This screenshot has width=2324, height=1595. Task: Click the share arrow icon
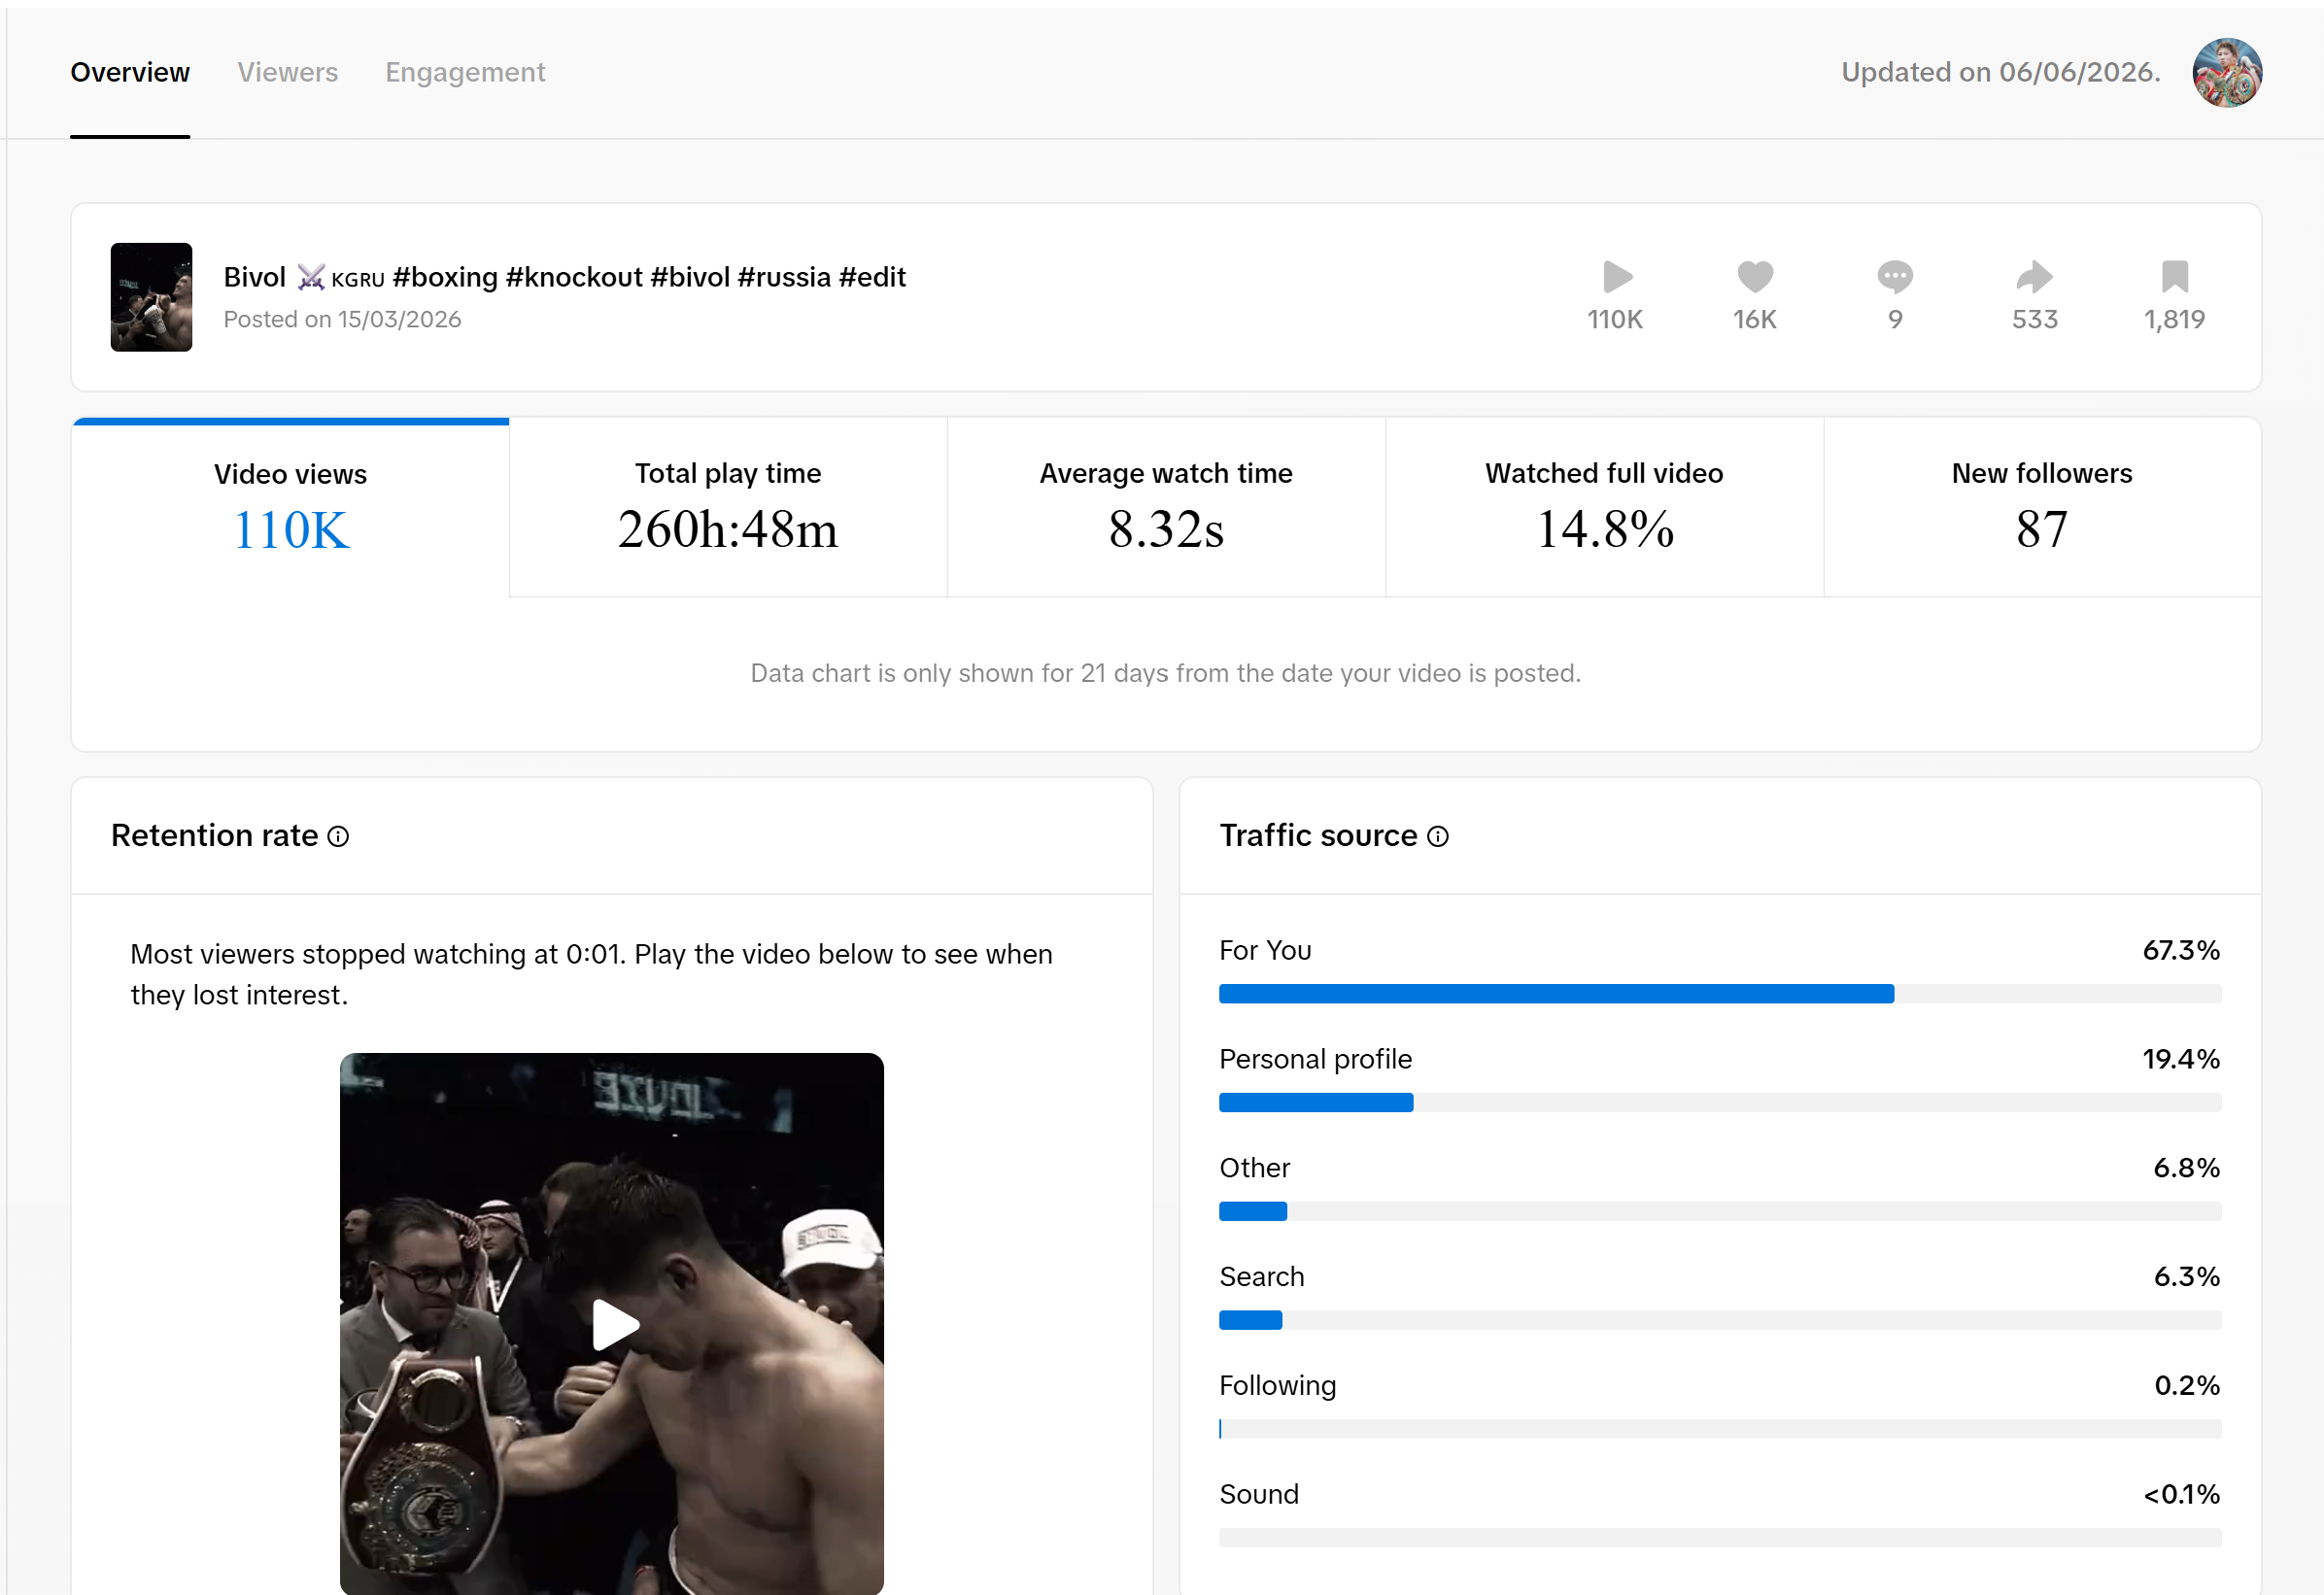pos(2034,277)
